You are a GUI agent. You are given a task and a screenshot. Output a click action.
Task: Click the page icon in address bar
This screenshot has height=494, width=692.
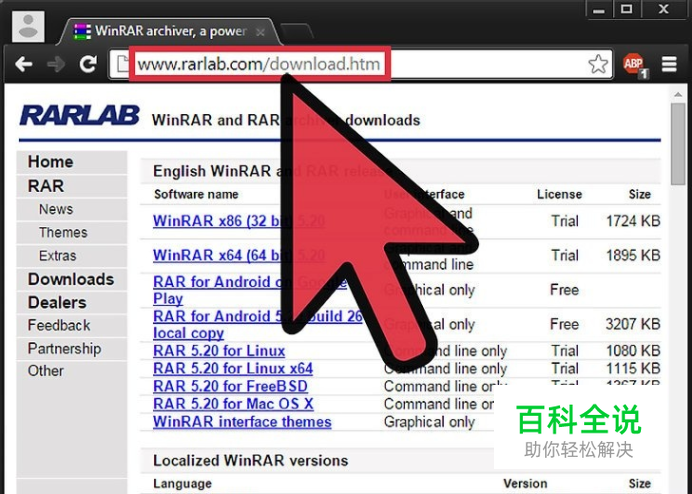pyautogui.click(x=122, y=64)
